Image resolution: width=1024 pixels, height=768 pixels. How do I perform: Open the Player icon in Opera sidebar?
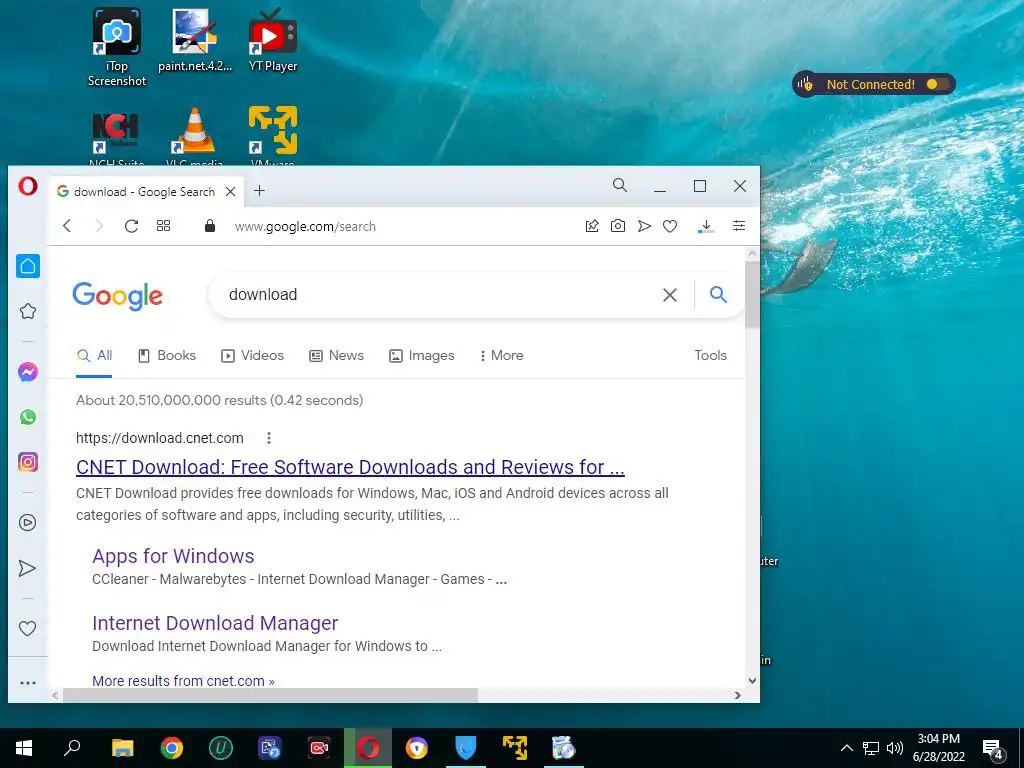pos(27,522)
